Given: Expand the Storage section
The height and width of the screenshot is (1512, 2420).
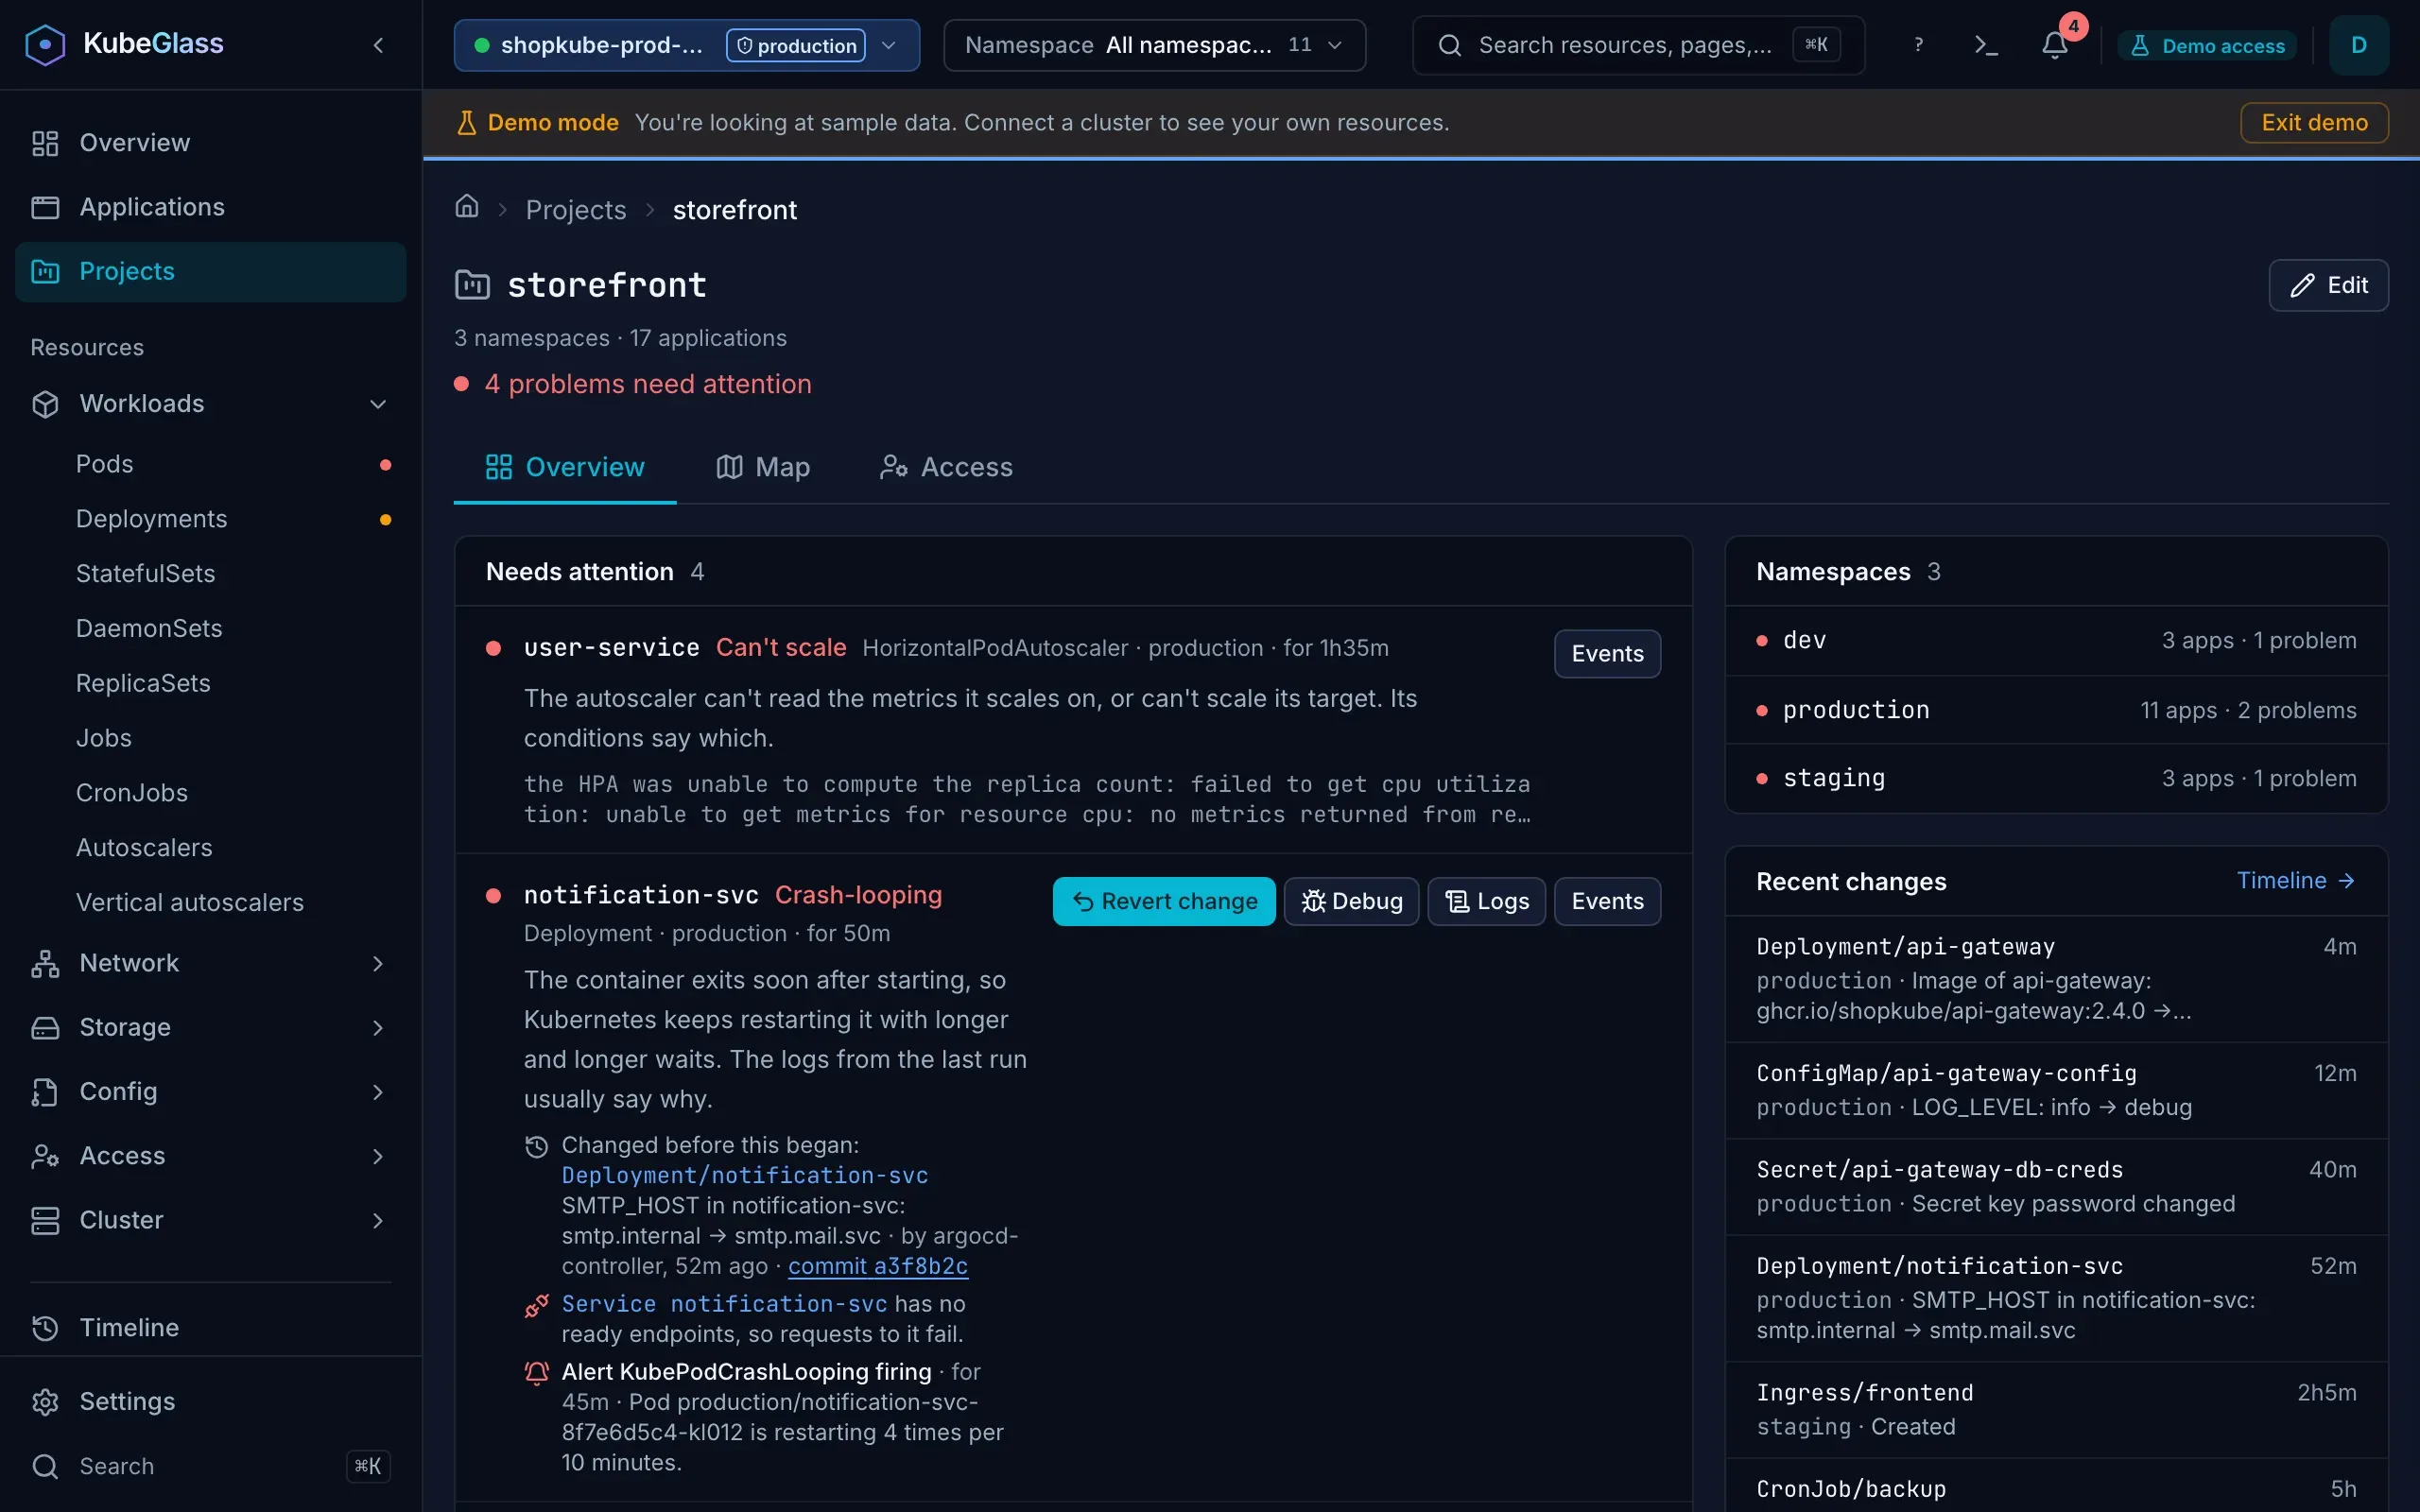Looking at the screenshot, I should coord(210,1027).
